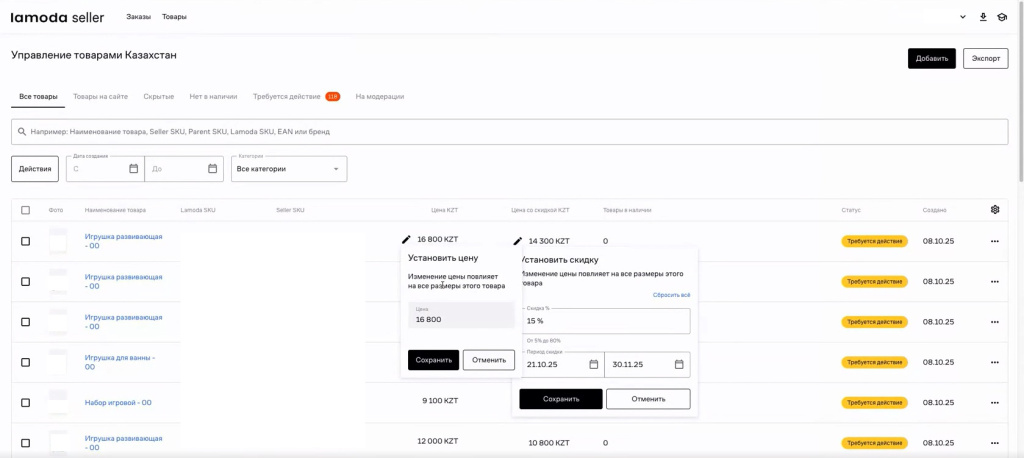Open calendar icon in creation date 'С' field
Viewport: 1024px width, 458px height.
tap(133, 169)
